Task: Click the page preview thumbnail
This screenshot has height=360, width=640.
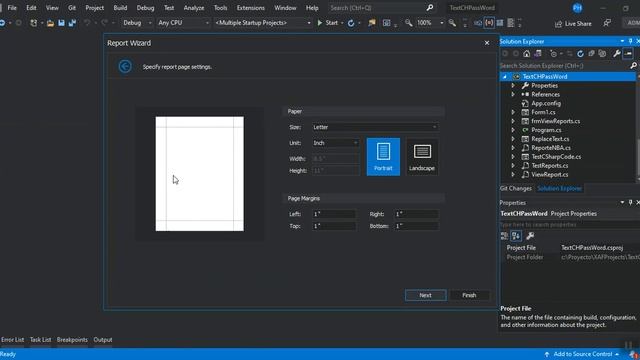Action: pos(200,173)
